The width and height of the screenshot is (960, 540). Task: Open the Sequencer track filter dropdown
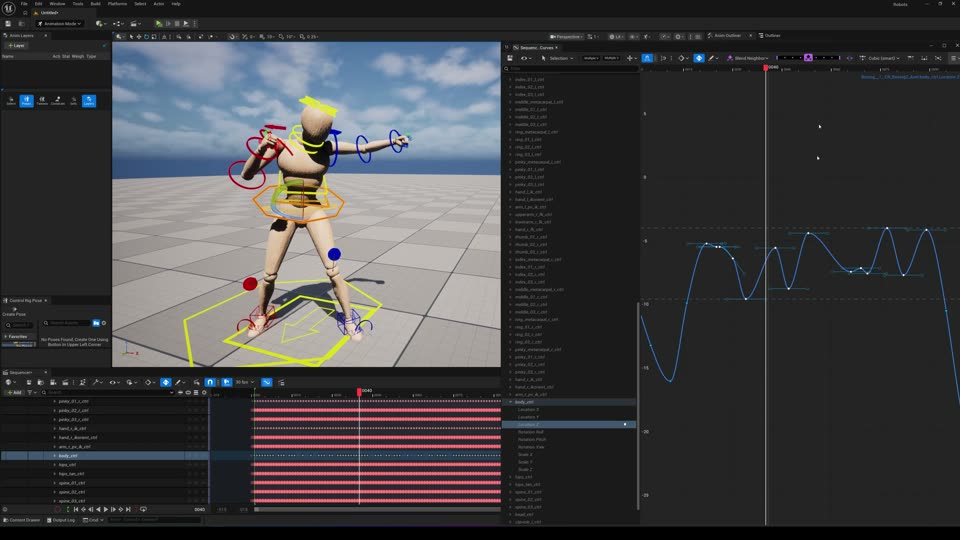[31, 392]
